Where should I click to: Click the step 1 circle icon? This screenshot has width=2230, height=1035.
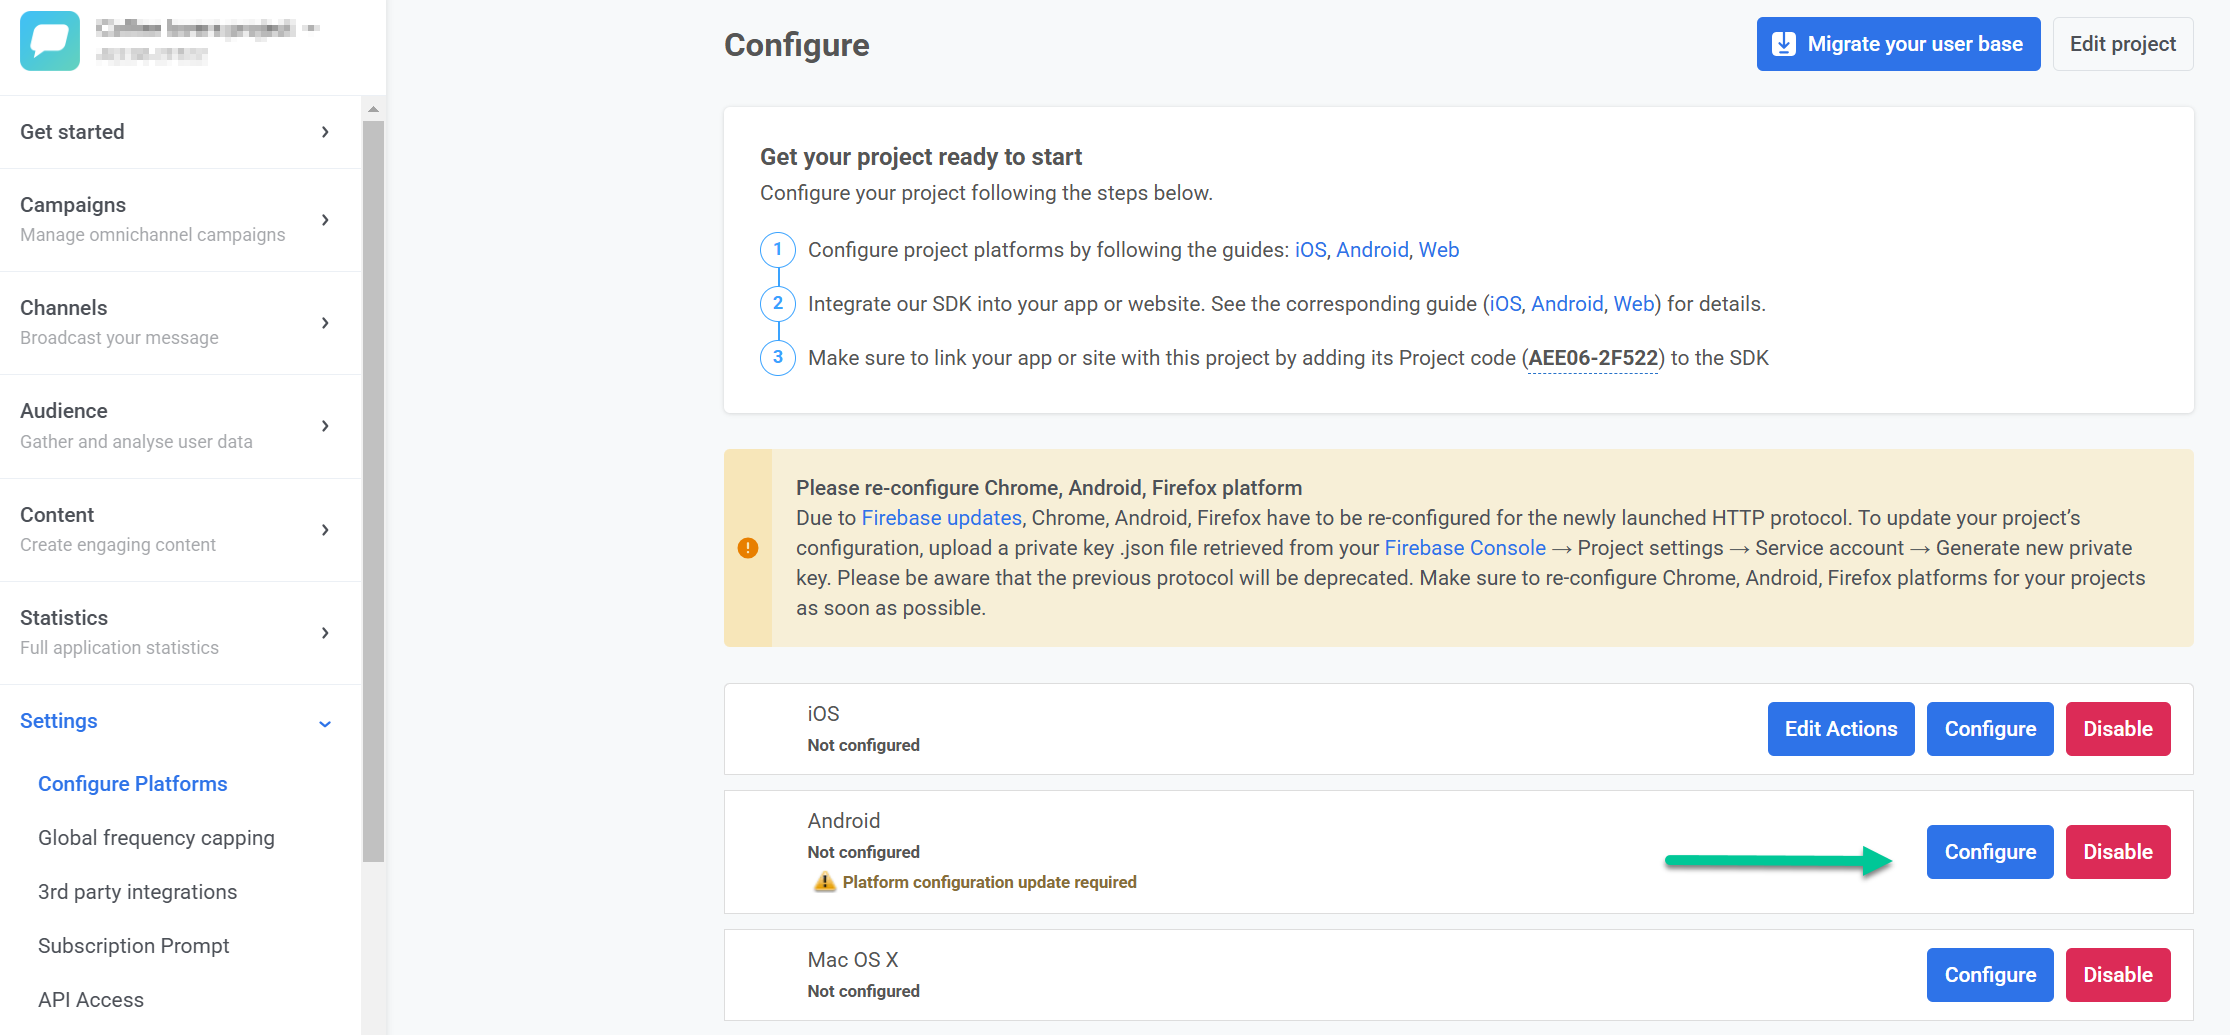(778, 250)
